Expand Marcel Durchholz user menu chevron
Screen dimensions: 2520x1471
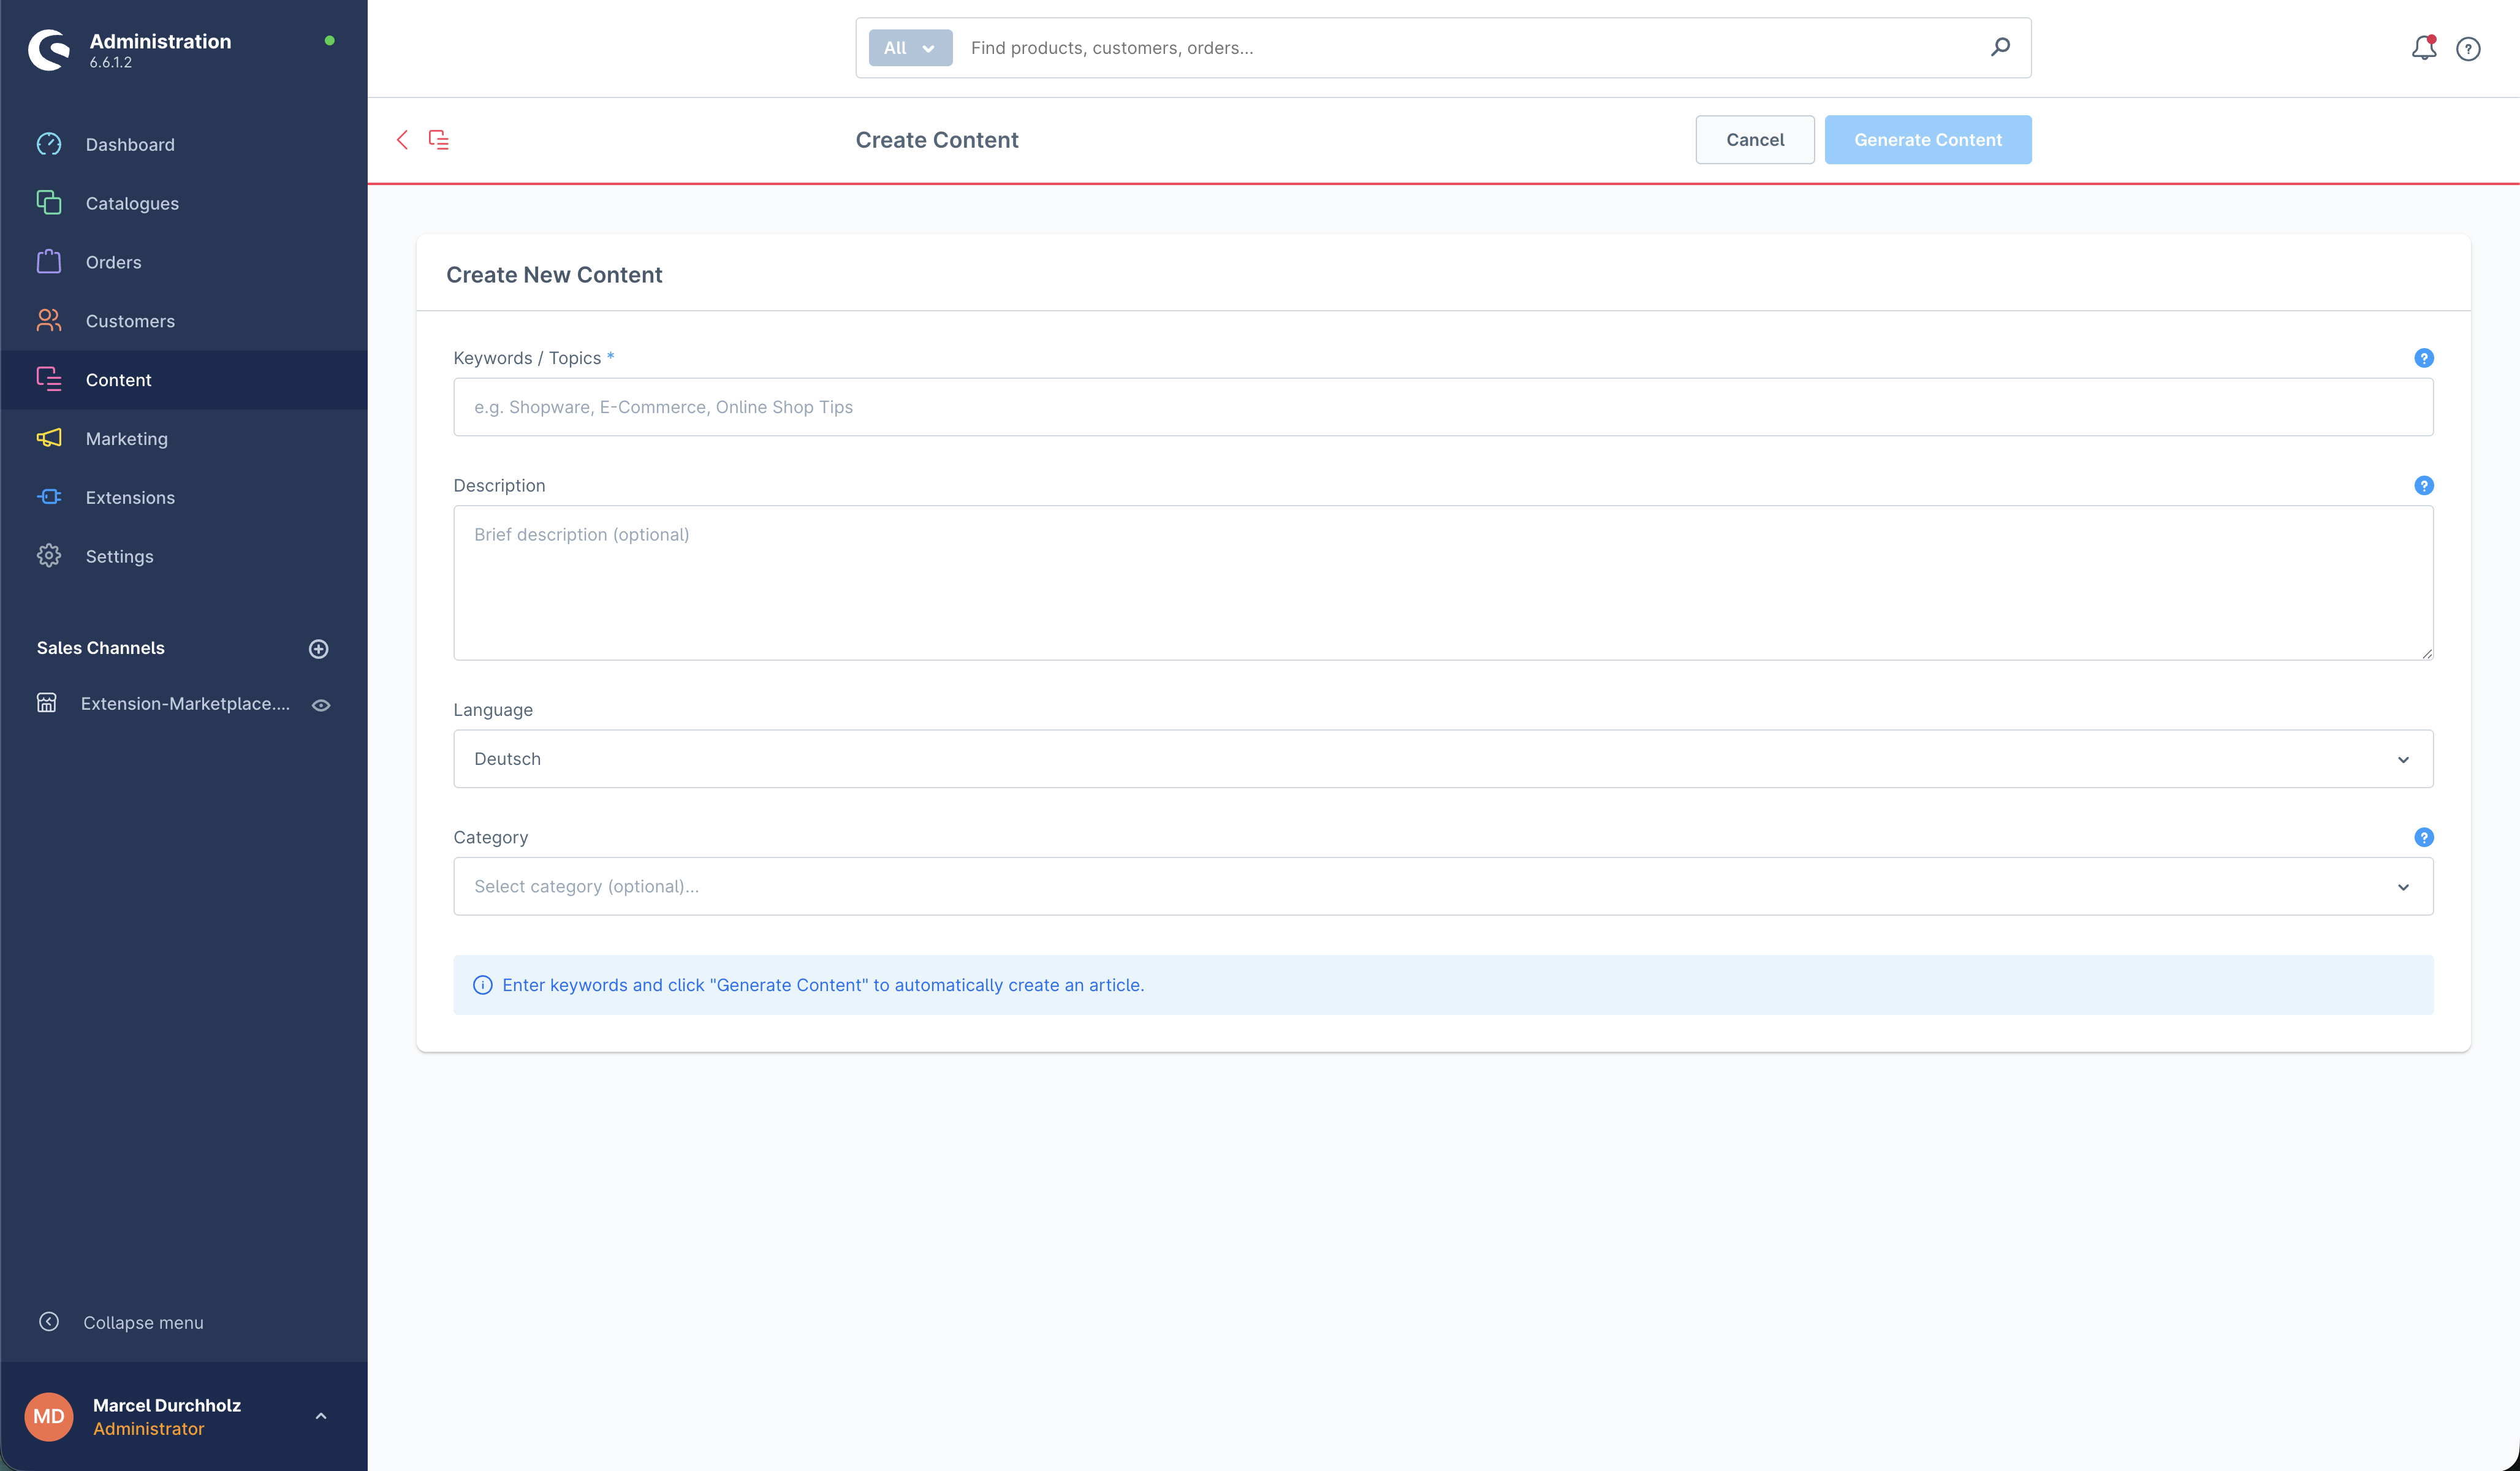coord(321,1416)
